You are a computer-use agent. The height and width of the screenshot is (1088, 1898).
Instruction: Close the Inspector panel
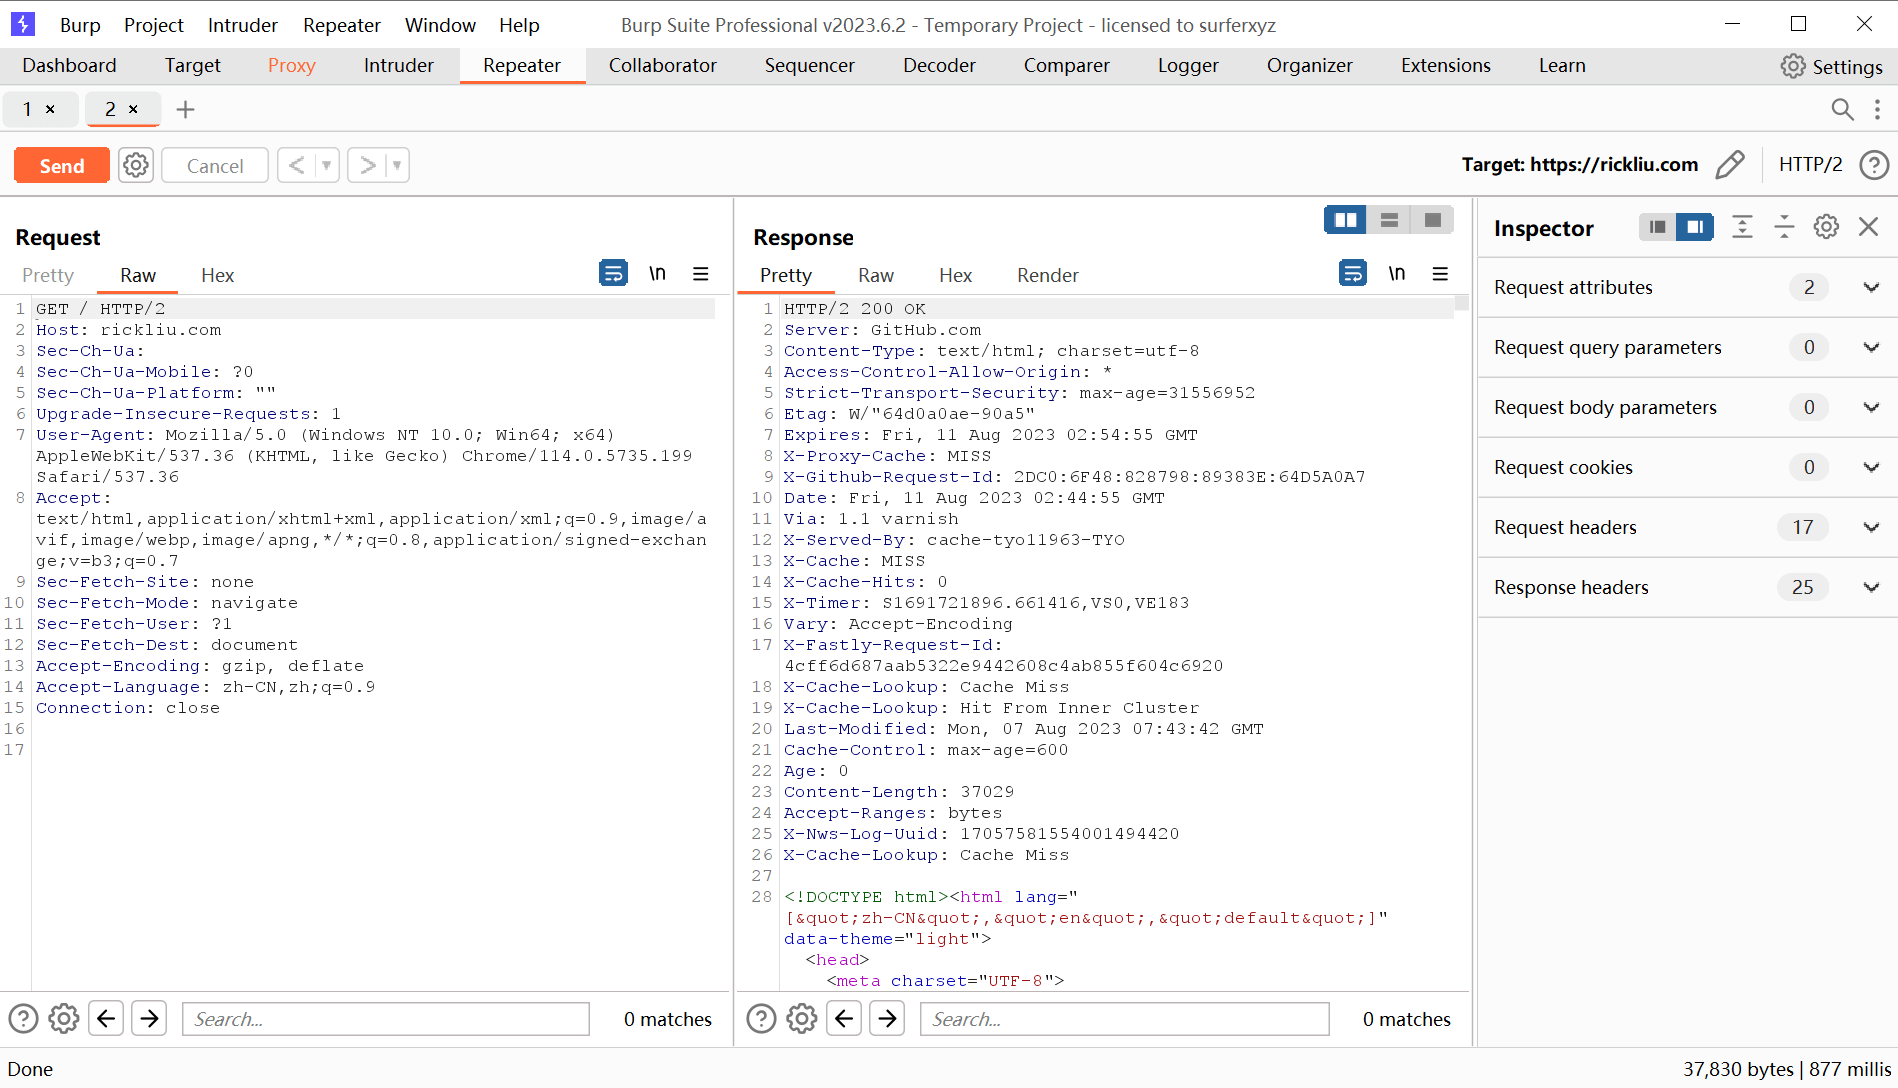1868,228
